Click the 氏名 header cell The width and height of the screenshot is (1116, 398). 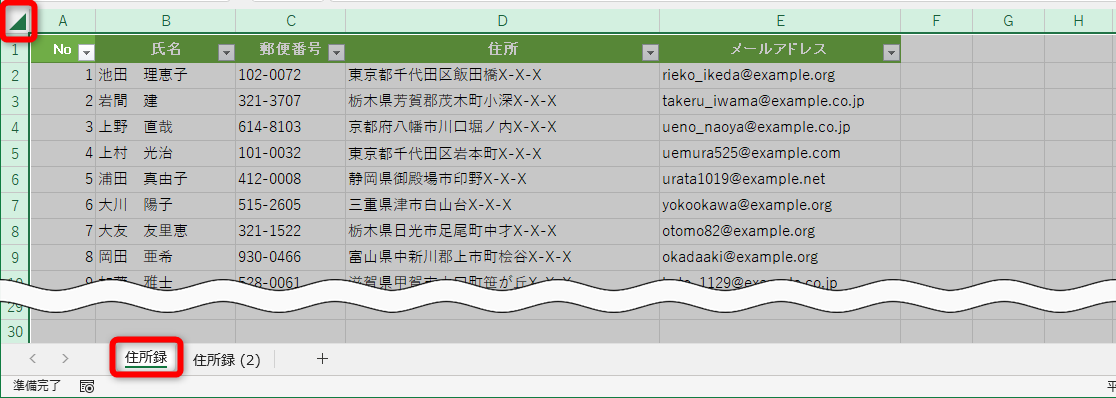(x=166, y=49)
